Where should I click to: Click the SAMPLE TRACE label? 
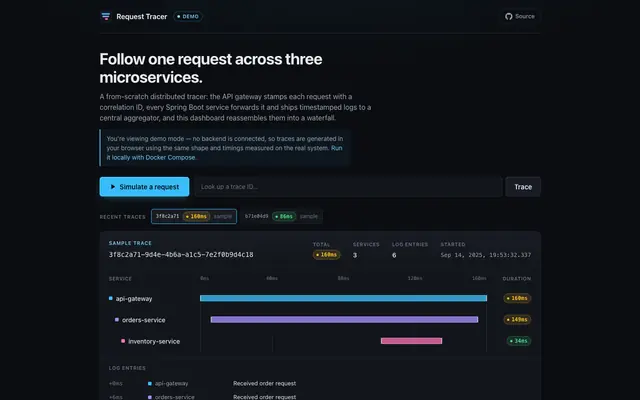click(130, 243)
